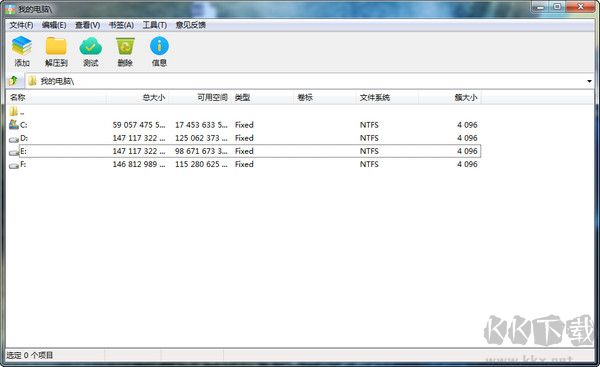Click the 解压到 (Extract to) folder icon
This screenshot has width=600, height=367.
coord(56,46)
